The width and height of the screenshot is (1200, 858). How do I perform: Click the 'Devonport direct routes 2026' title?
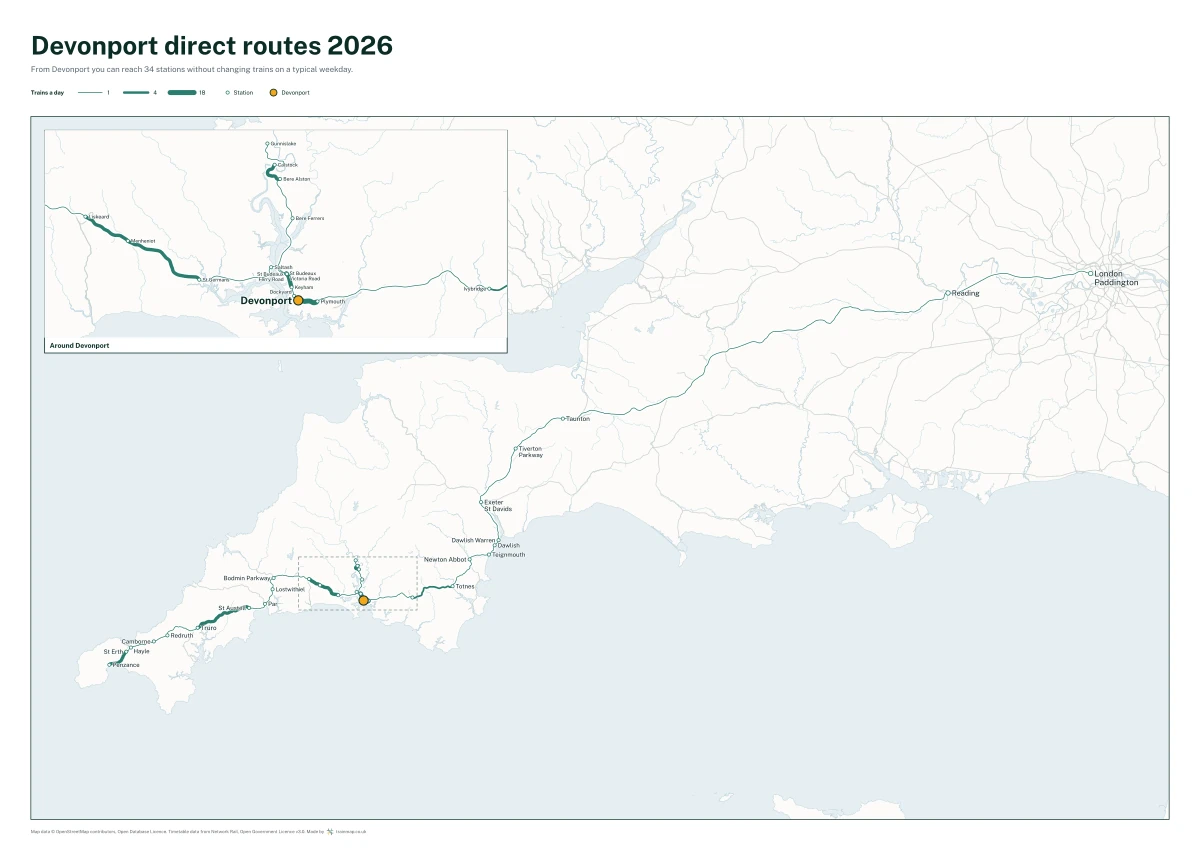212,46
